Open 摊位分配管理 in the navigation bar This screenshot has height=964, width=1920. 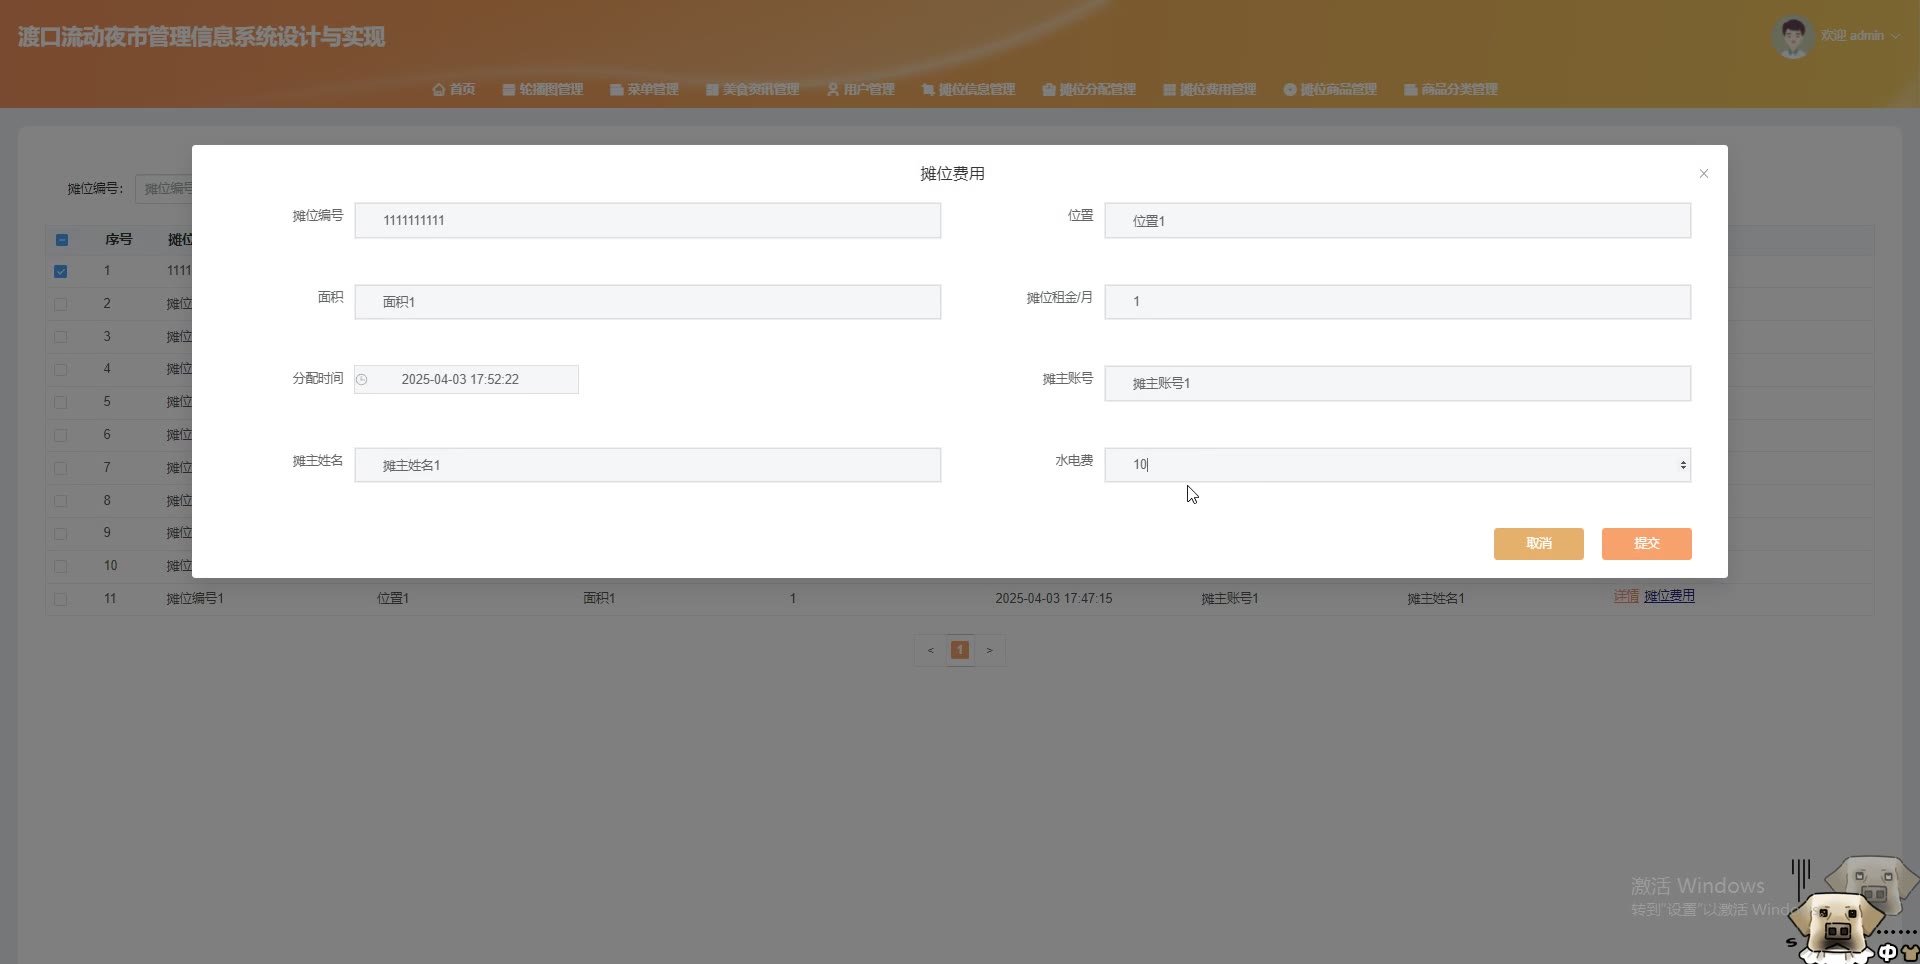coord(1089,89)
